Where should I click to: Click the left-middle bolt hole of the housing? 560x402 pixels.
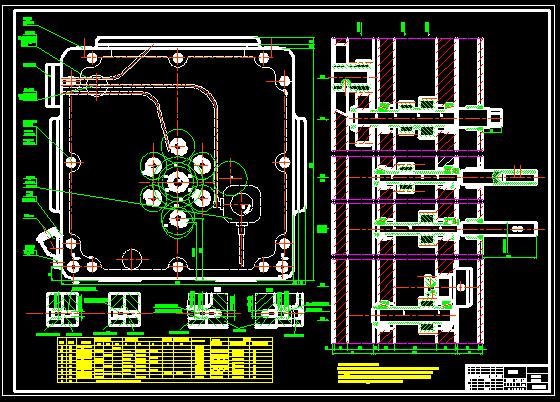pos(72,162)
